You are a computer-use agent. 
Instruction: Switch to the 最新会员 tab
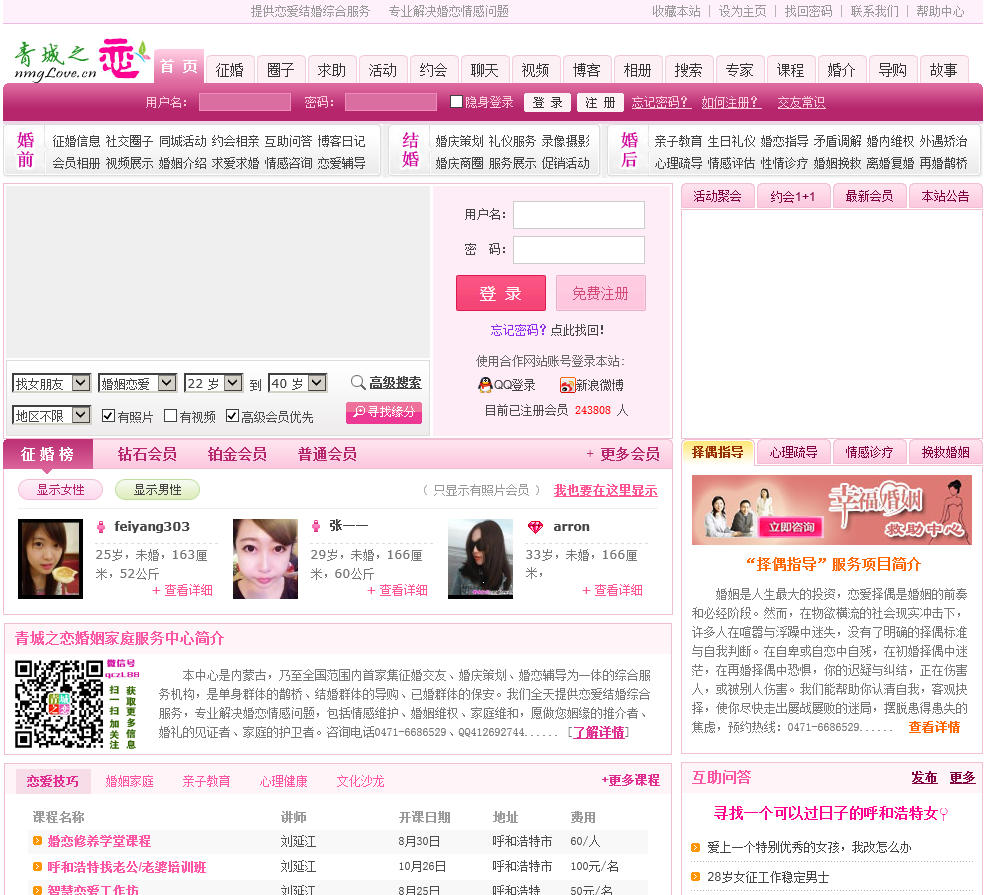pos(869,196)
